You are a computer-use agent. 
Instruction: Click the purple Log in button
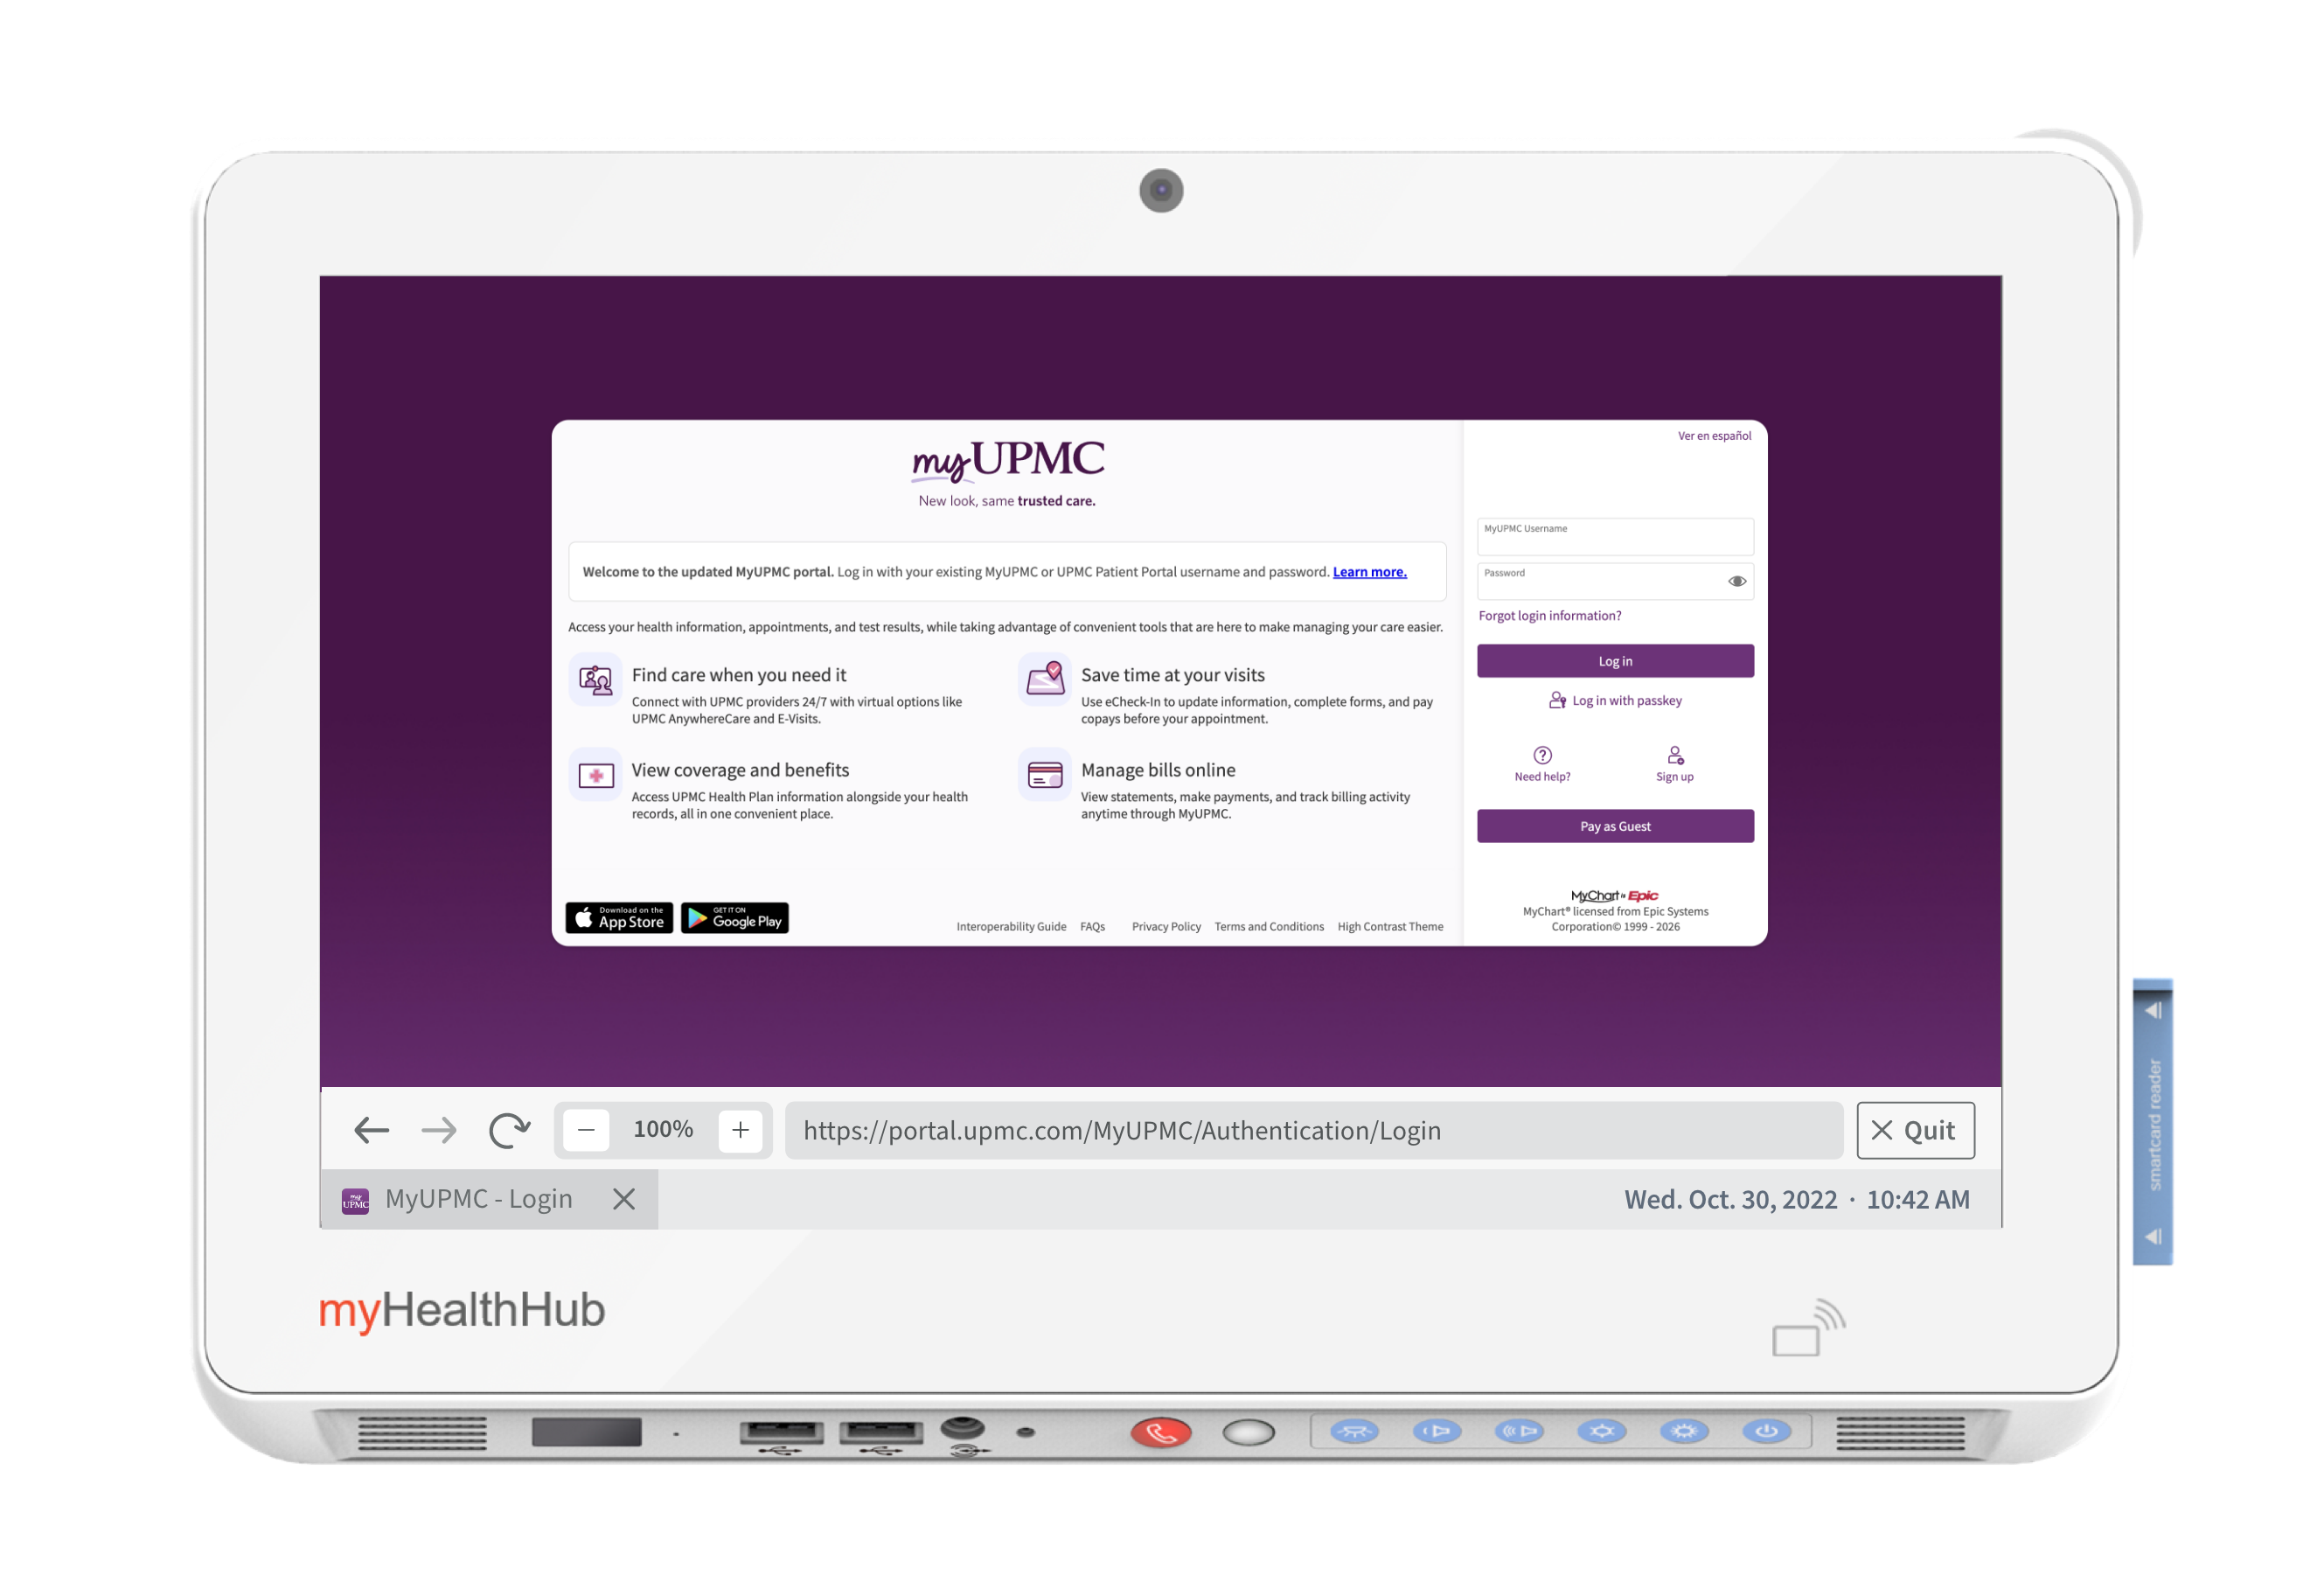[1615, 661]
